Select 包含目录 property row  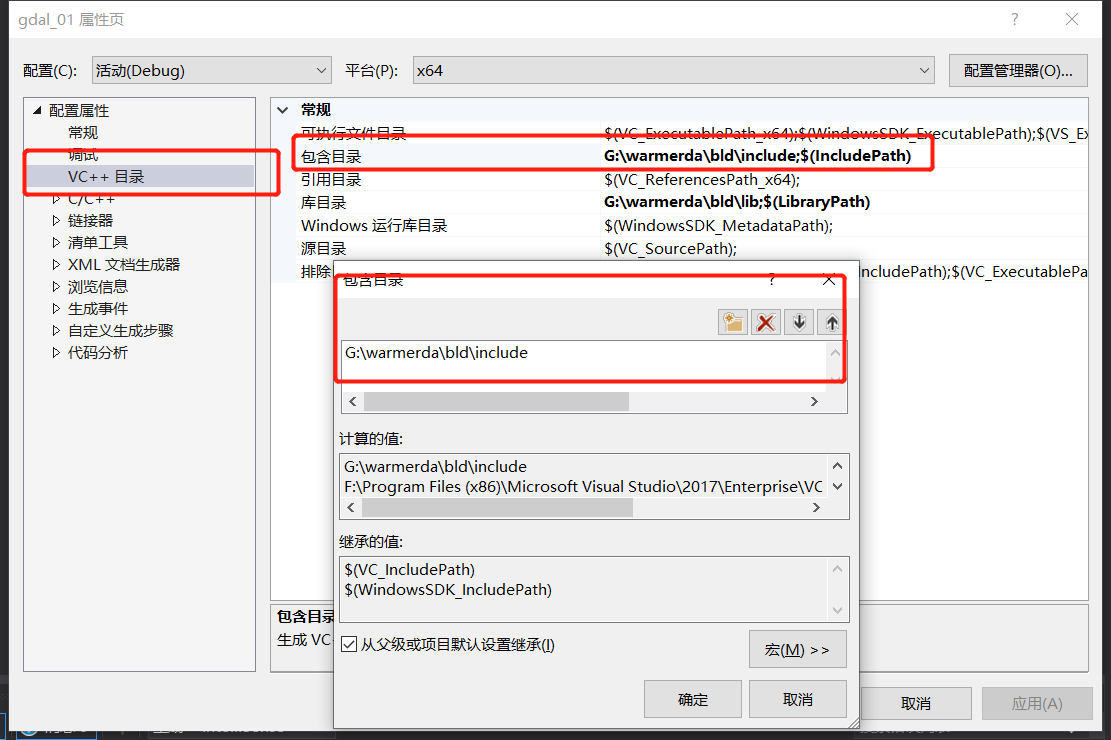[x=690, y=156]
